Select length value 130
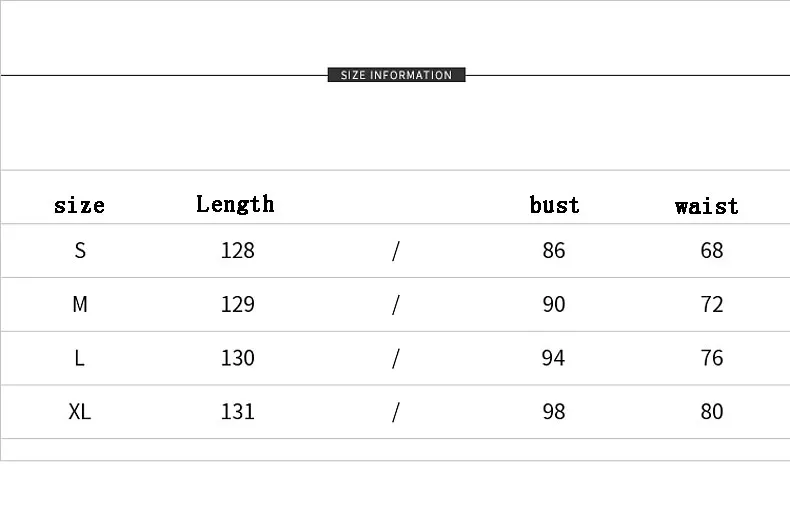 click(x=238, y=358)
